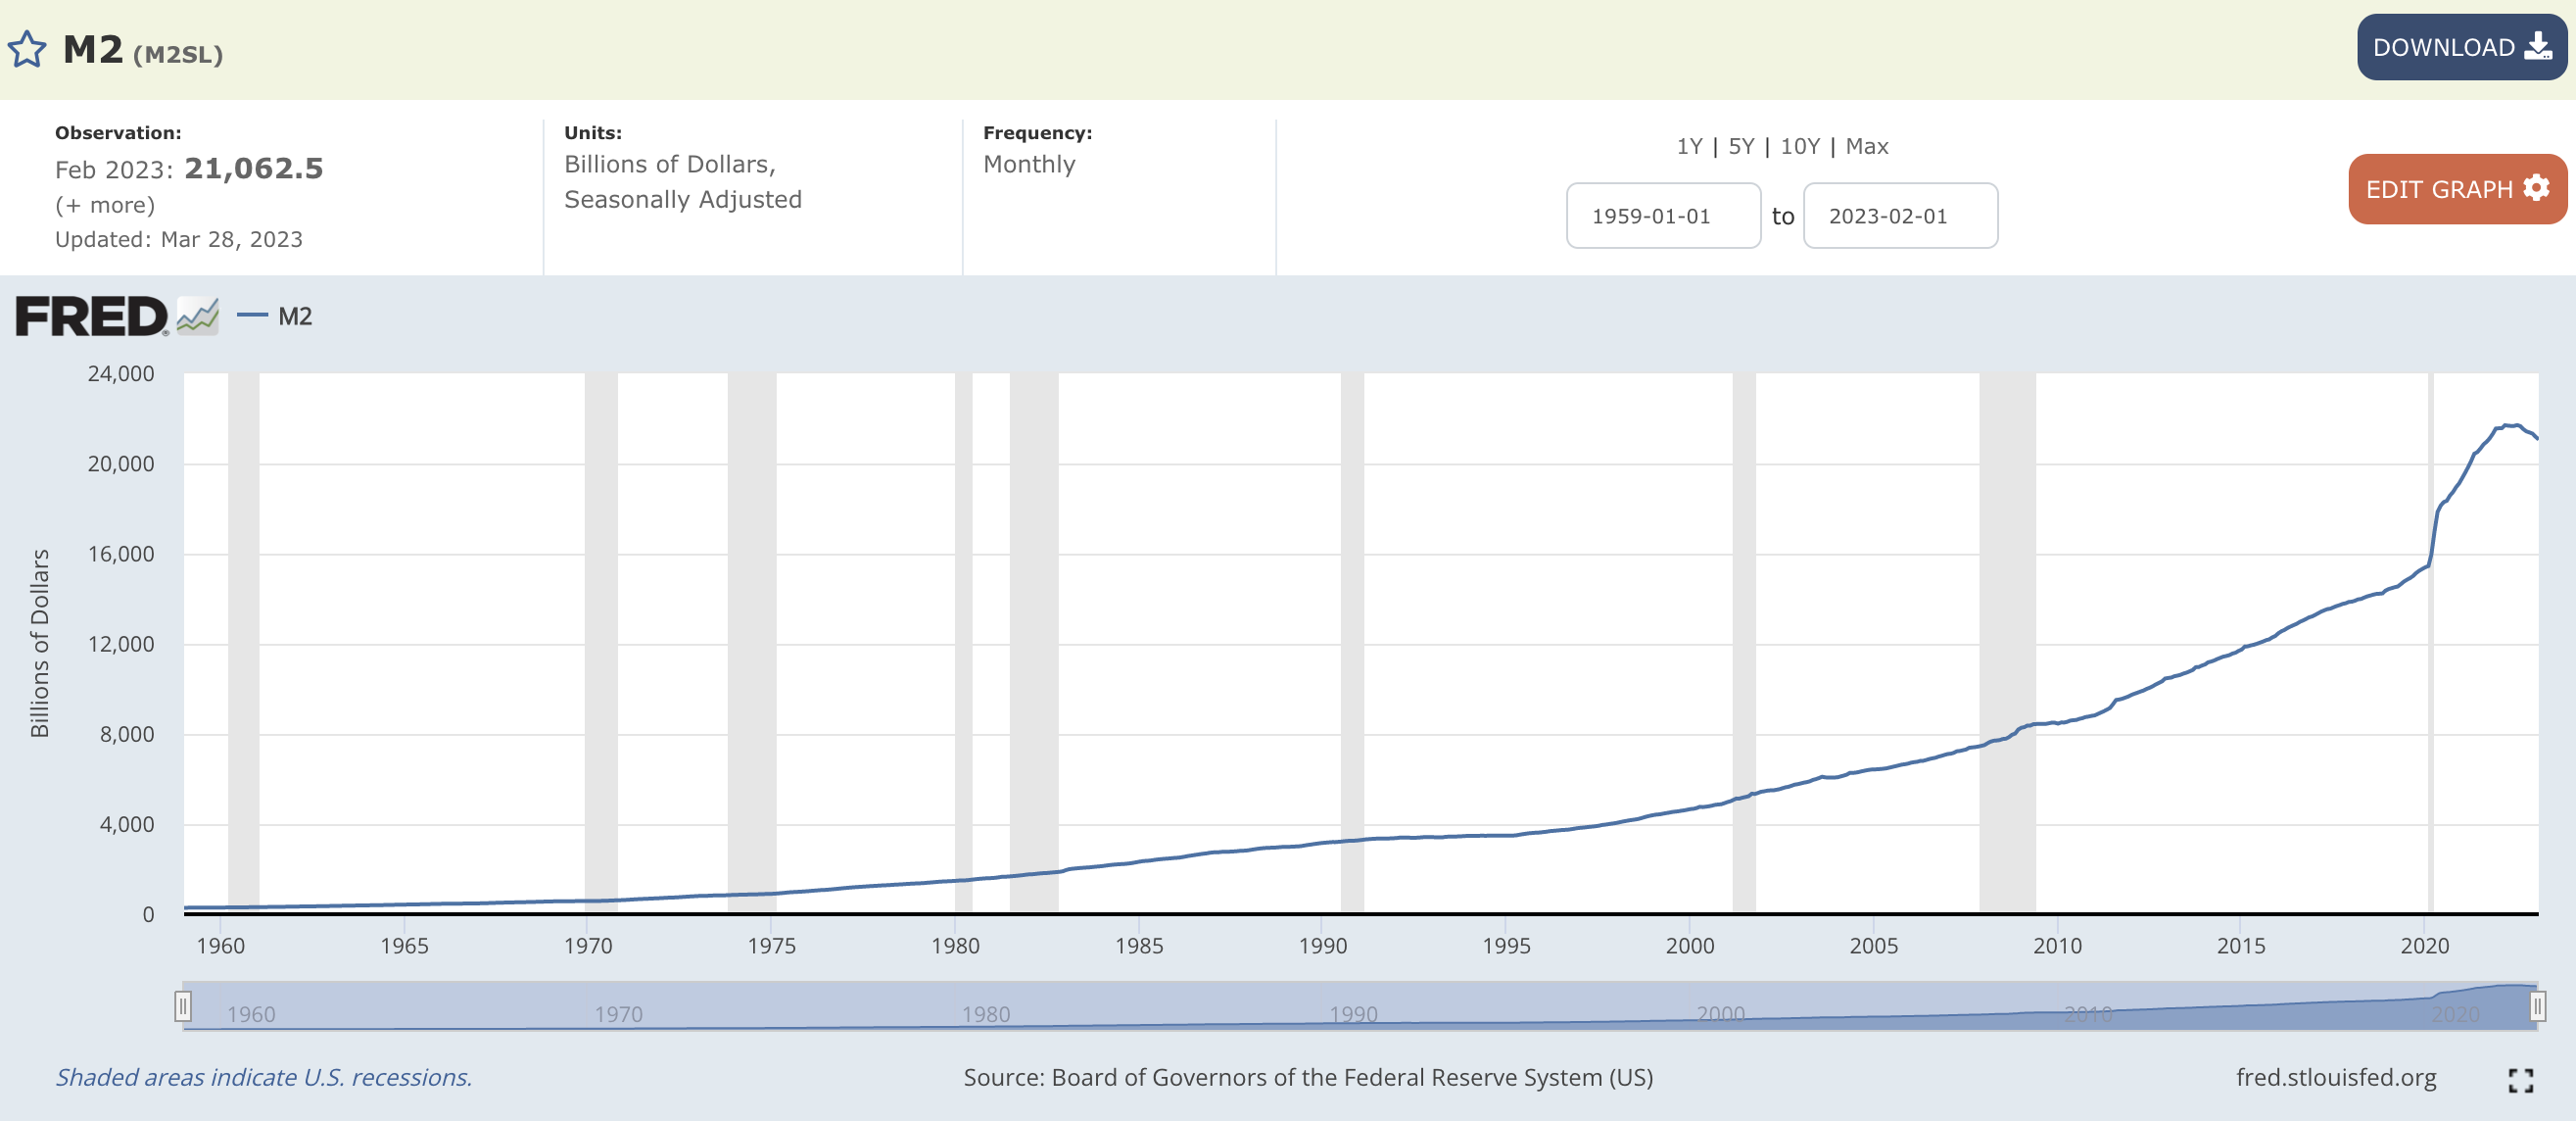Click the M2SL series ID text
Viewport: 2576px width, 1121px height.
pos(178,54)
